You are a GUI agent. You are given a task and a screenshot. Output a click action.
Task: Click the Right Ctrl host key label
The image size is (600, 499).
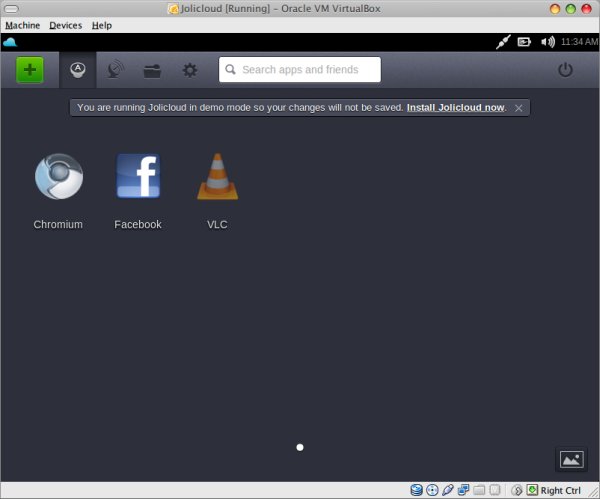pyautogui.click(x=560, y=491)
